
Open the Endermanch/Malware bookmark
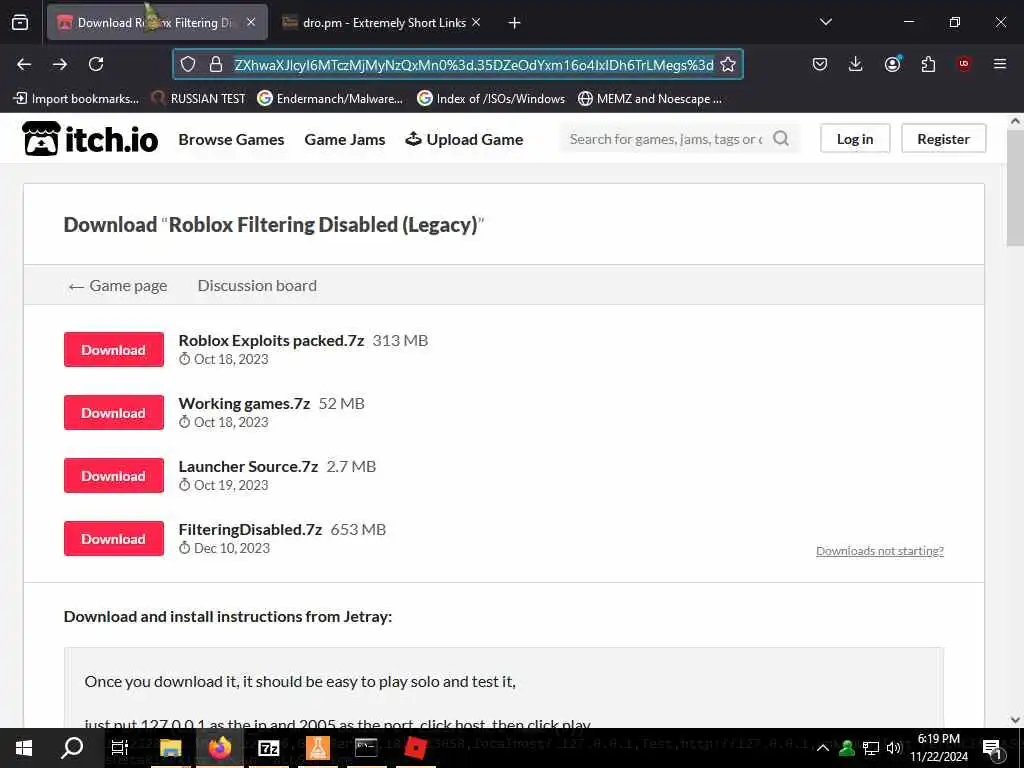[330, 99]
